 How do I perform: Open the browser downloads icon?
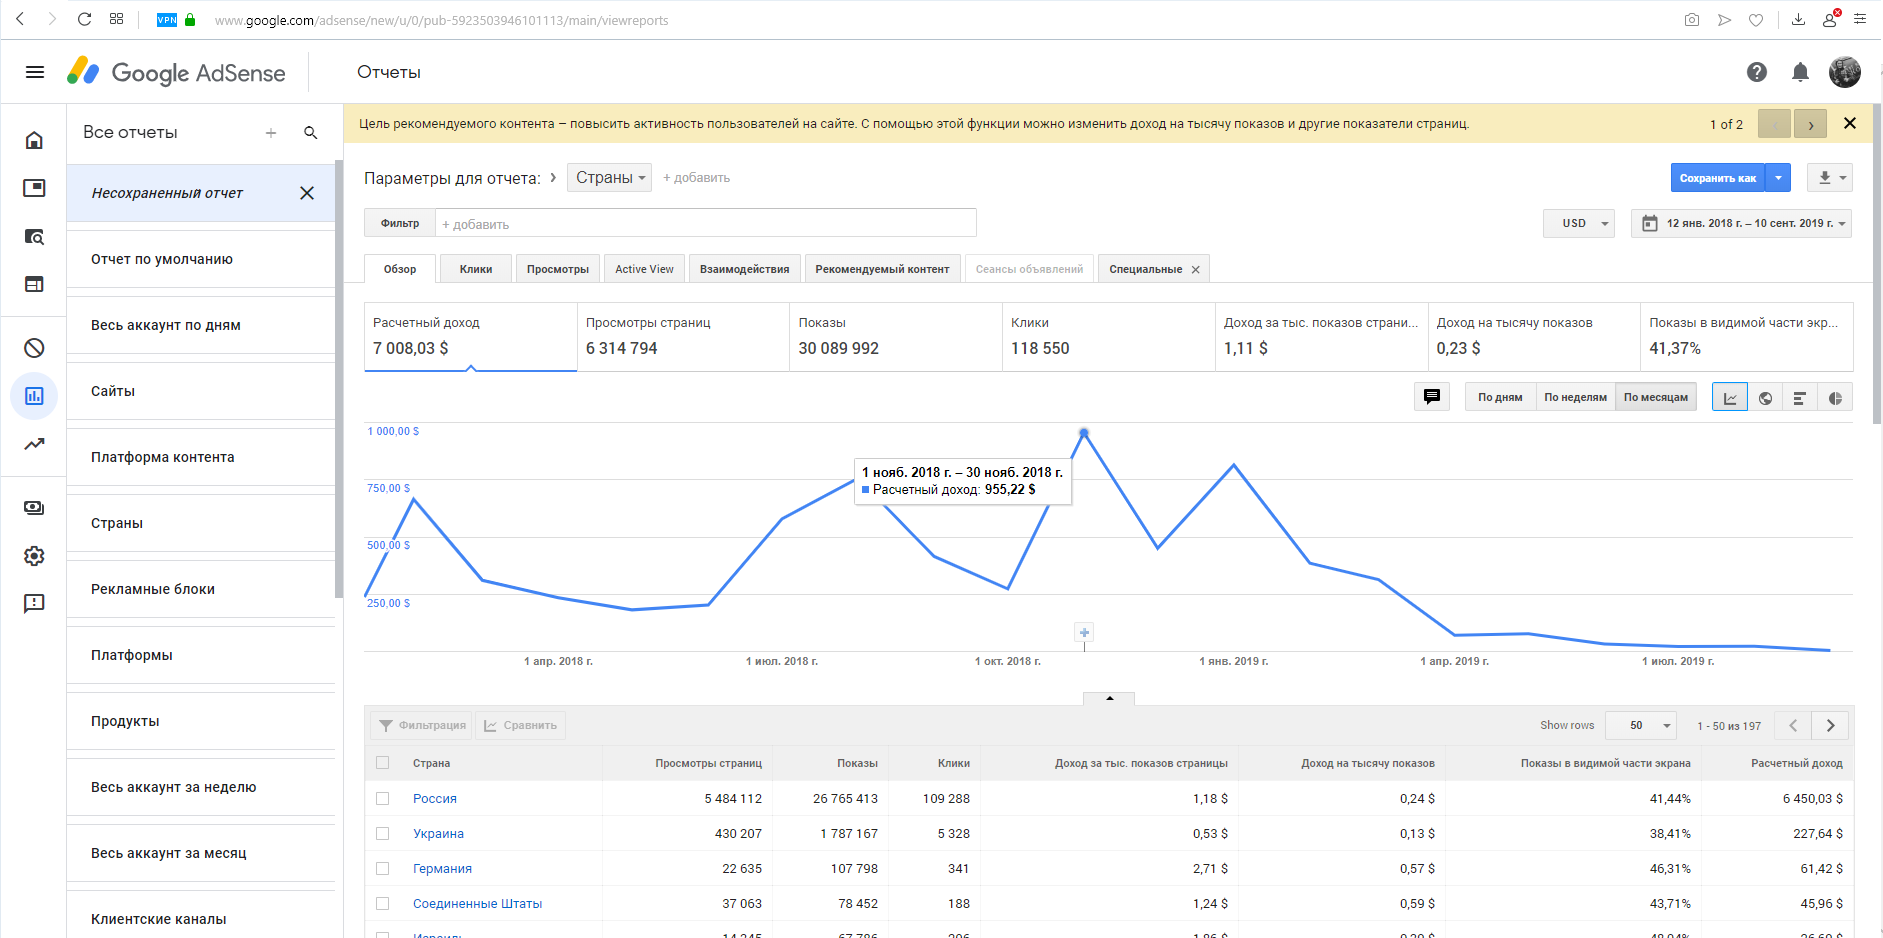click(1798, 20)
